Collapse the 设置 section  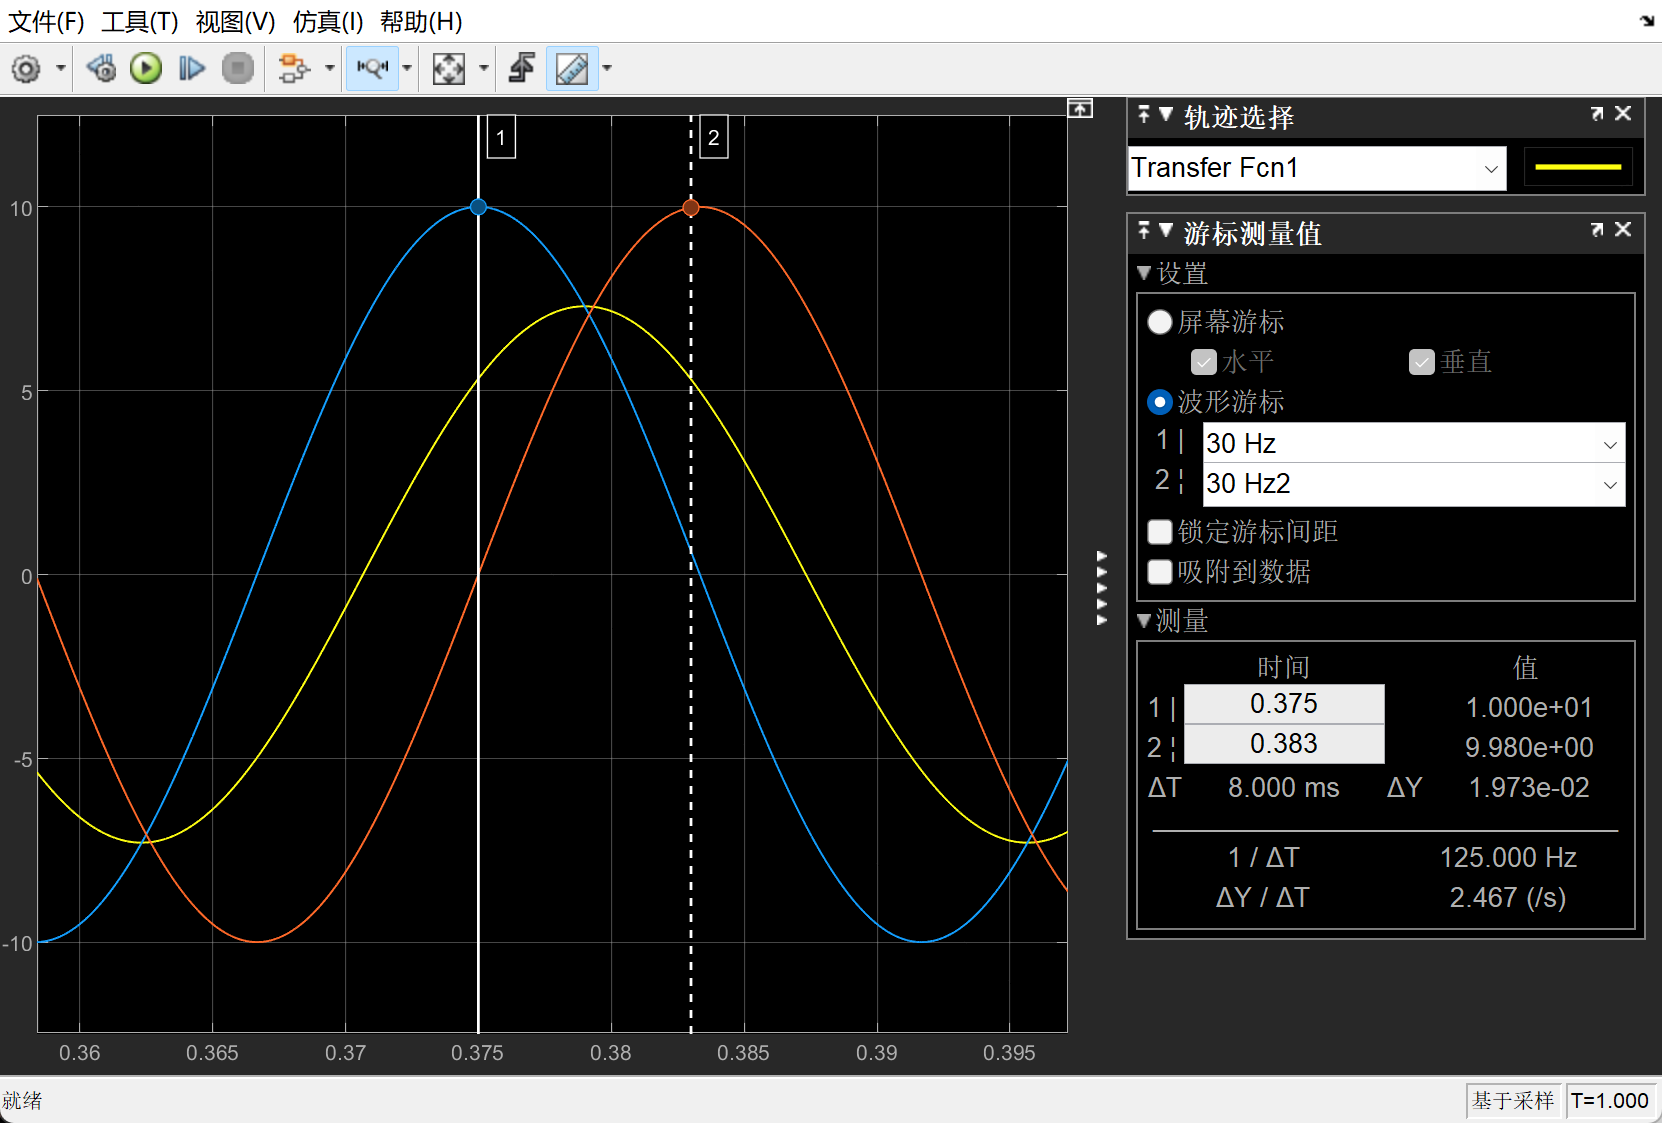click(1144, 272)
